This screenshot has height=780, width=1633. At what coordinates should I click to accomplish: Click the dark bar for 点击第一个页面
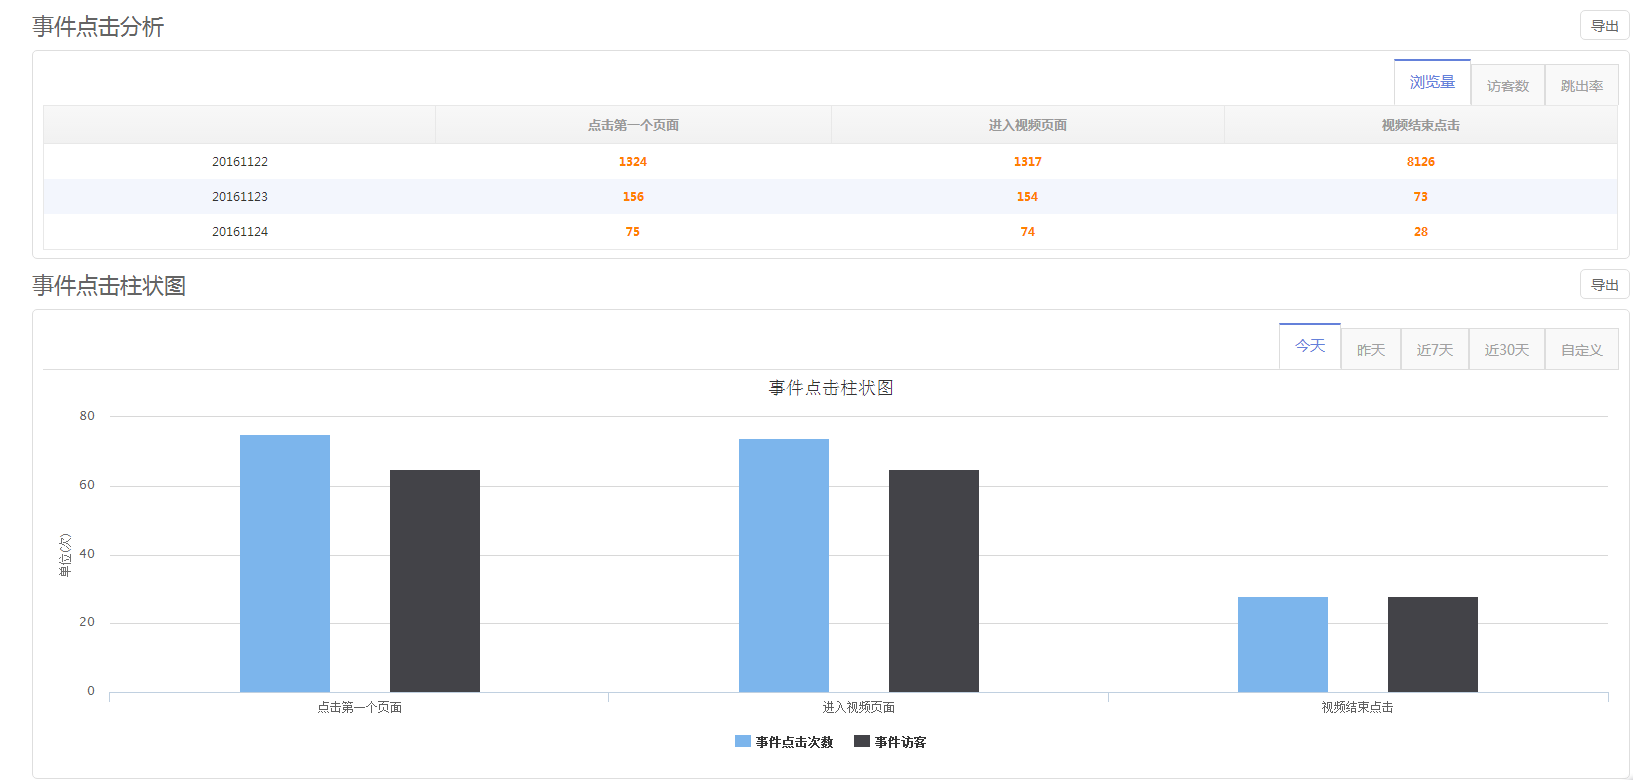[x=435, y=581]
